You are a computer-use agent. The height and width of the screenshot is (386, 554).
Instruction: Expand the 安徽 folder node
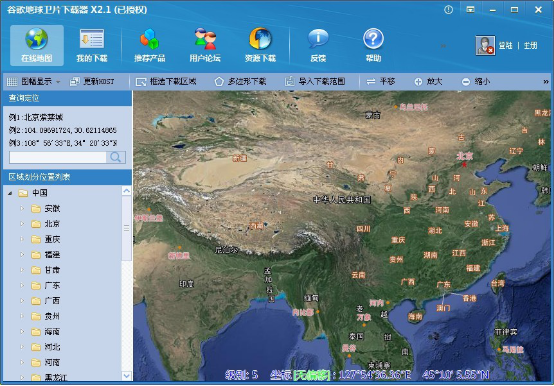tap(22, 209)
